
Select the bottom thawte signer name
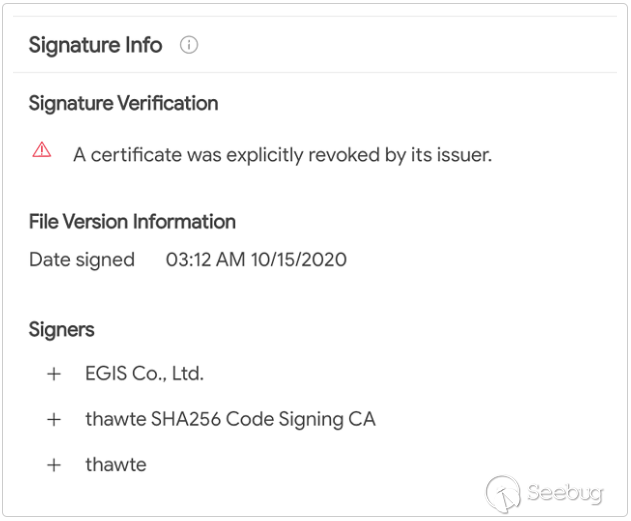coord(116,465)
